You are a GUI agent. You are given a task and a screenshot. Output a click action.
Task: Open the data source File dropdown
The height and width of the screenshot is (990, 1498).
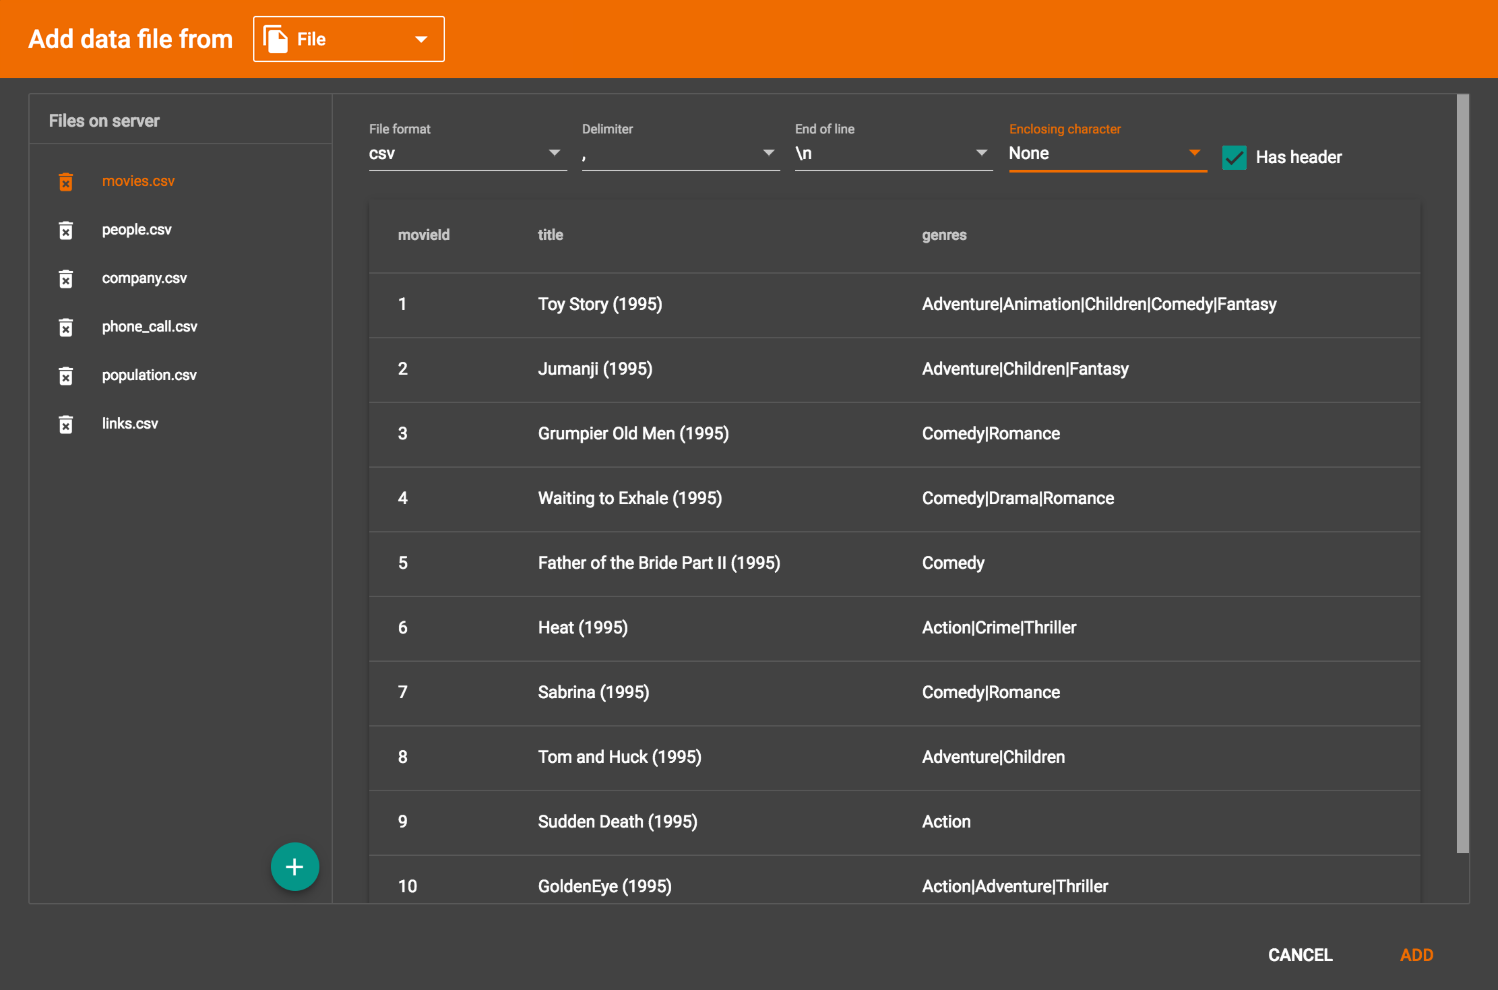coord(349,39)
